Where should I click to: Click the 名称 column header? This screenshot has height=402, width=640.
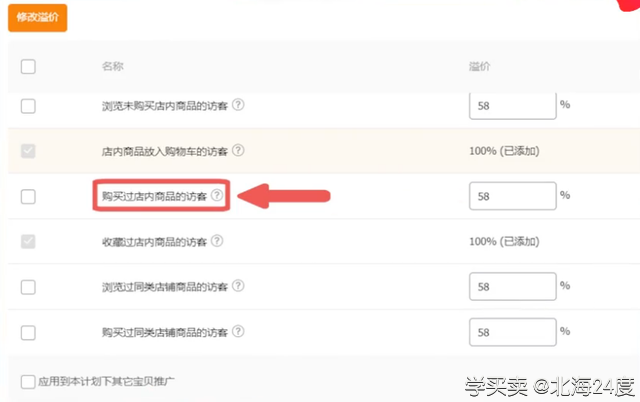pos(113,66)
